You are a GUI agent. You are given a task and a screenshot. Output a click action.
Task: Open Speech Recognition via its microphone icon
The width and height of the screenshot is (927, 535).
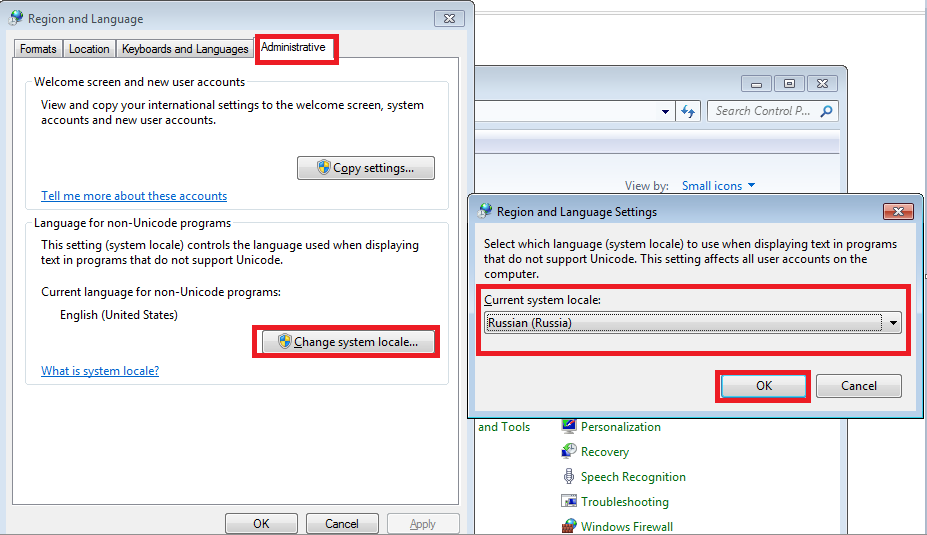point(569,477)
